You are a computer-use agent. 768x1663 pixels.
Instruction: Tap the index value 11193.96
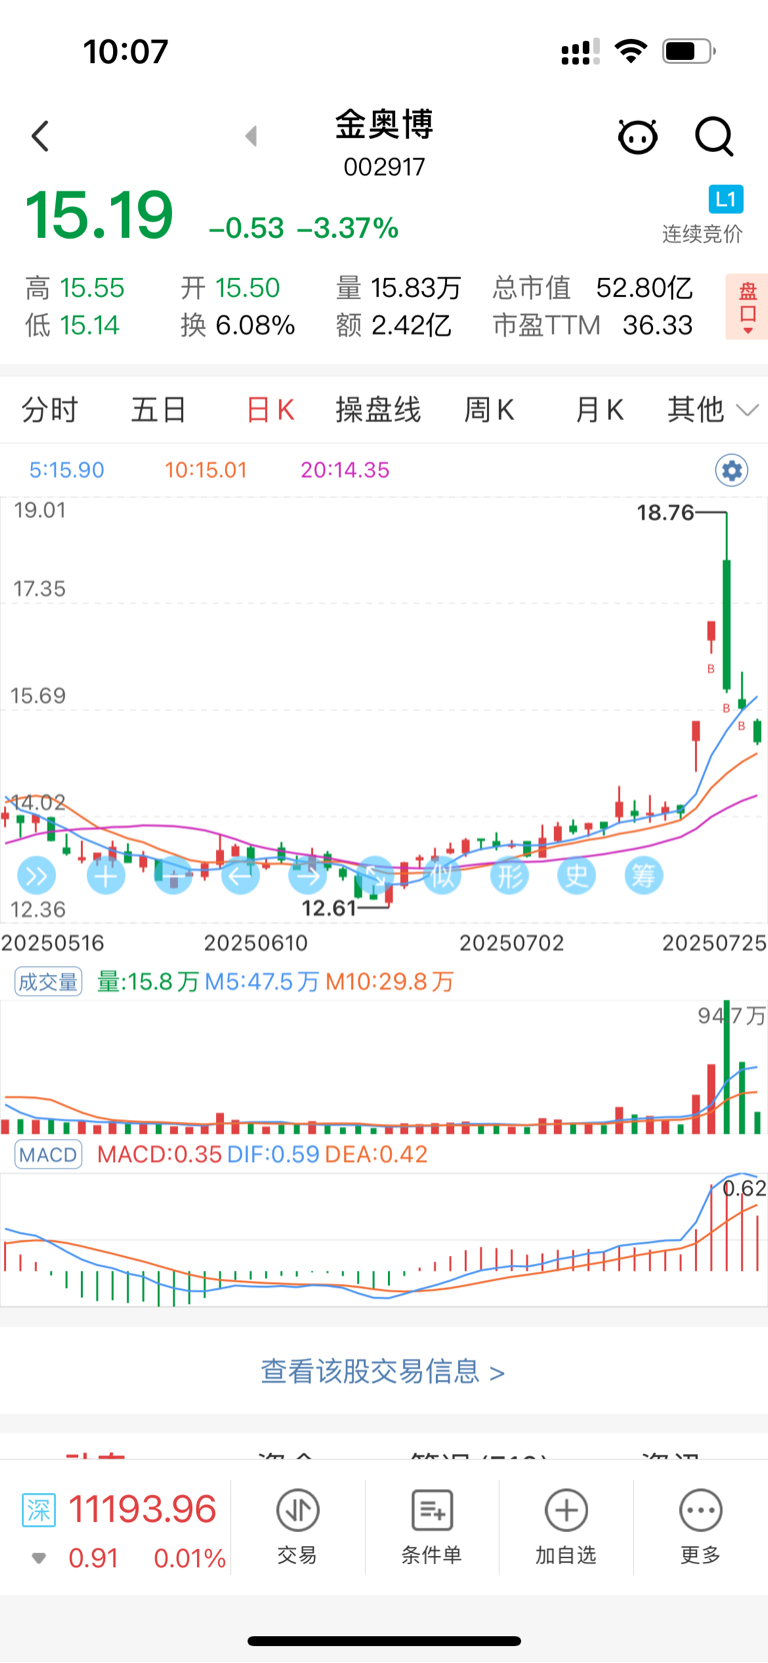[x=142, y=1509]
